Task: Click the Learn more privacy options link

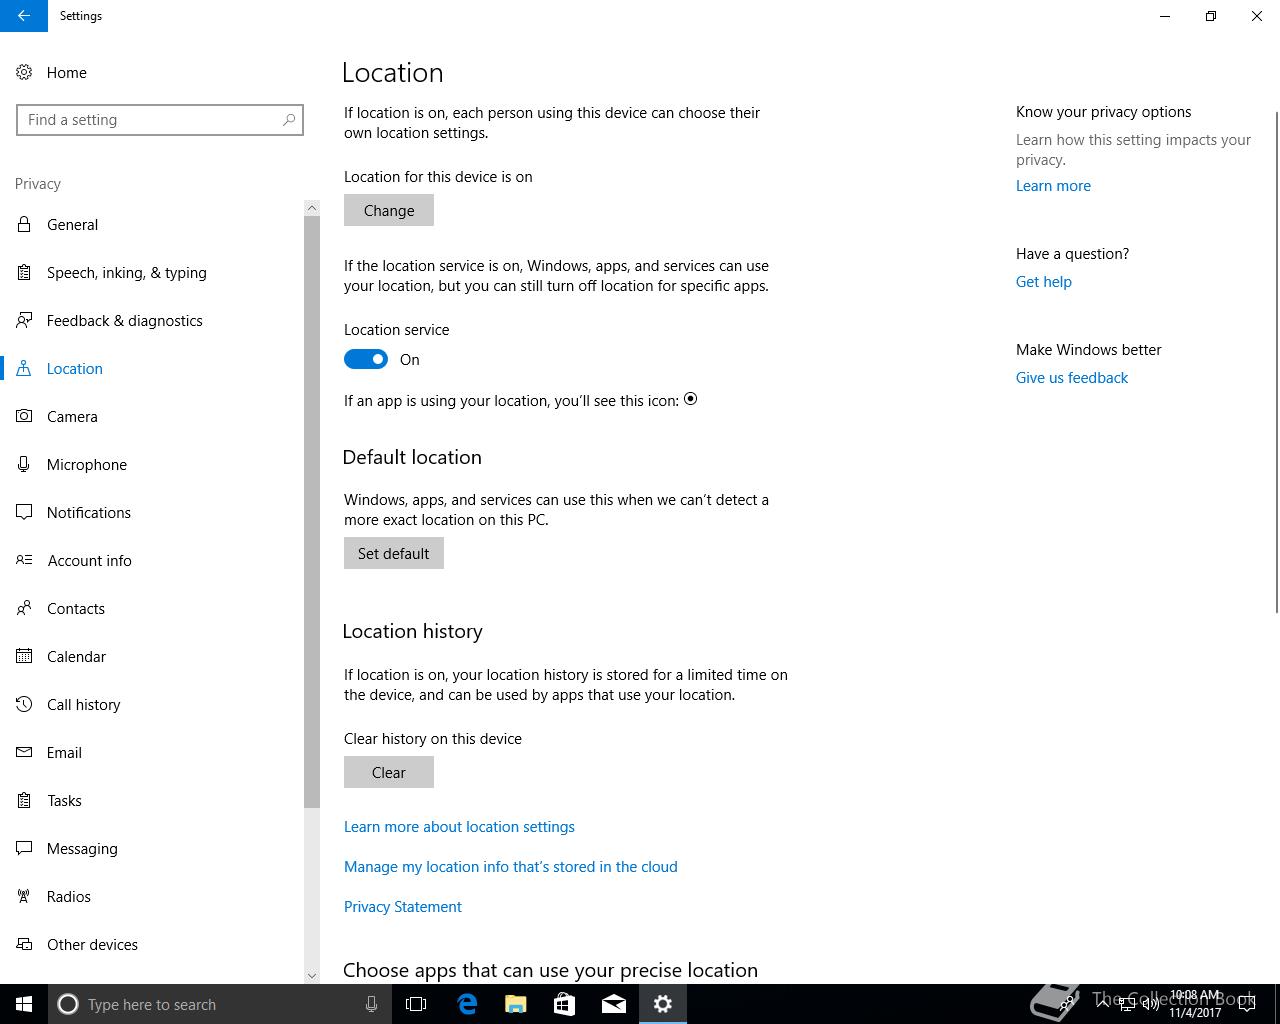Action: [x=1053, y=186]
